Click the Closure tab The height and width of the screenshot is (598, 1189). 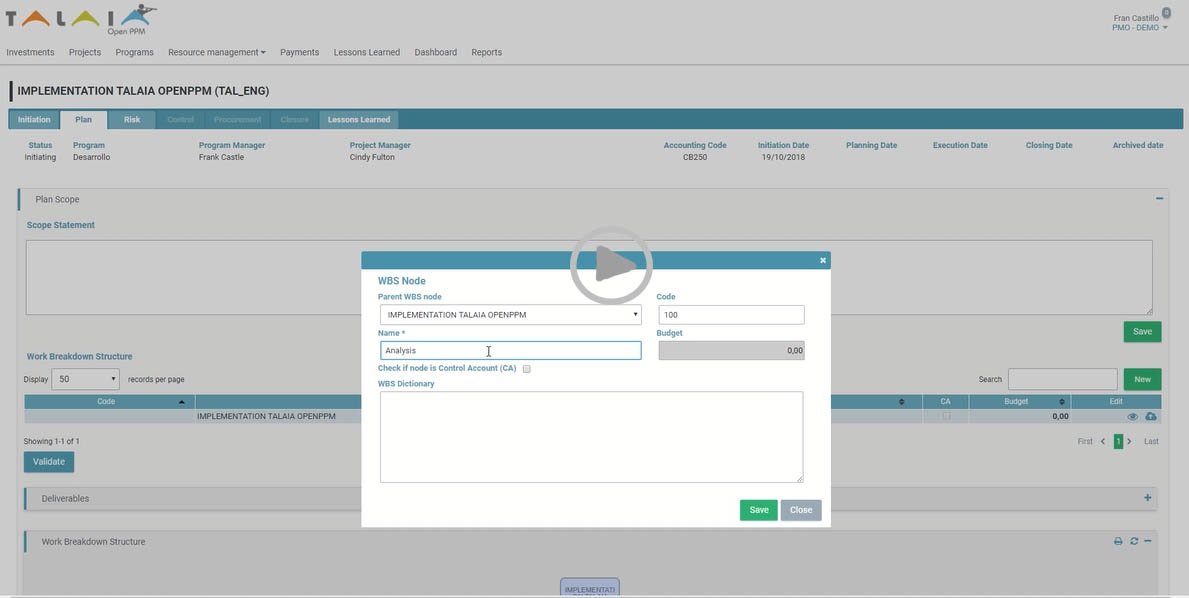tap(294, 120)
